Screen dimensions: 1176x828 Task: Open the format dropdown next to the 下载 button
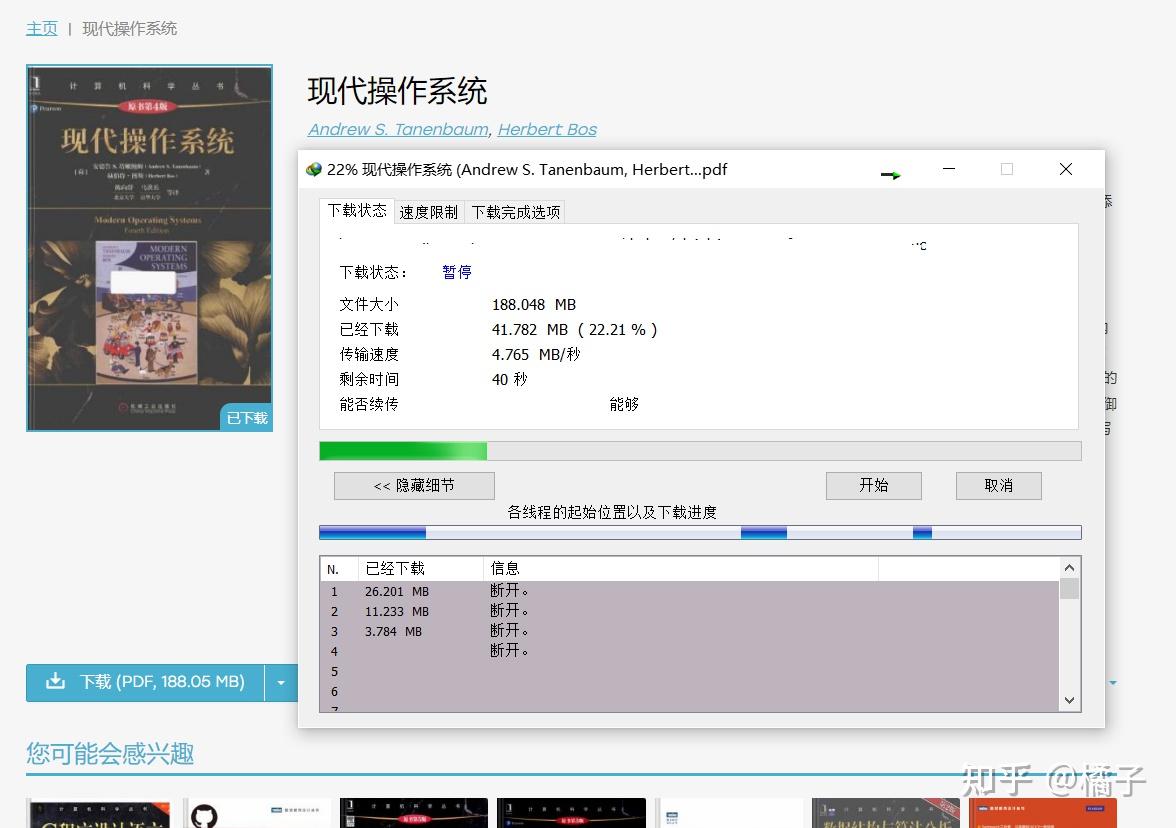pos(281,682)
